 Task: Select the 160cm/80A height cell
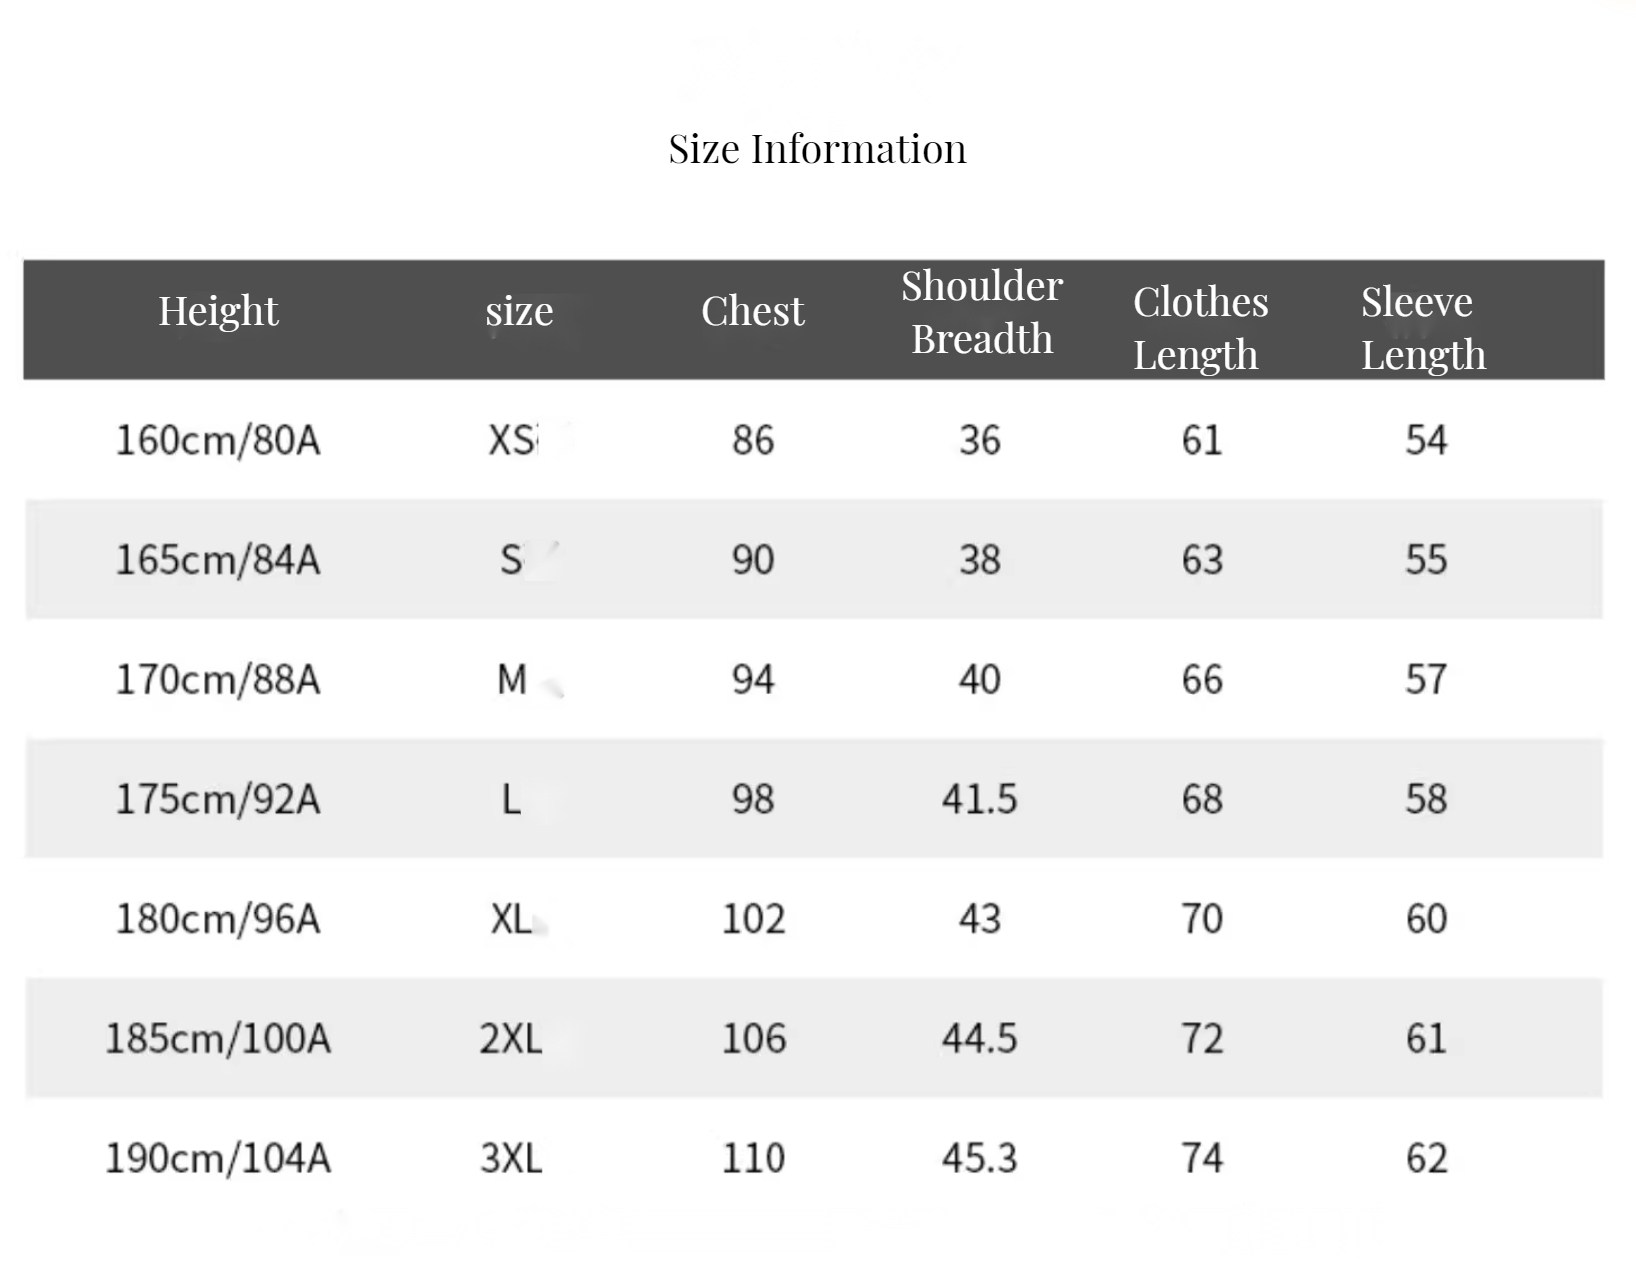218,440
